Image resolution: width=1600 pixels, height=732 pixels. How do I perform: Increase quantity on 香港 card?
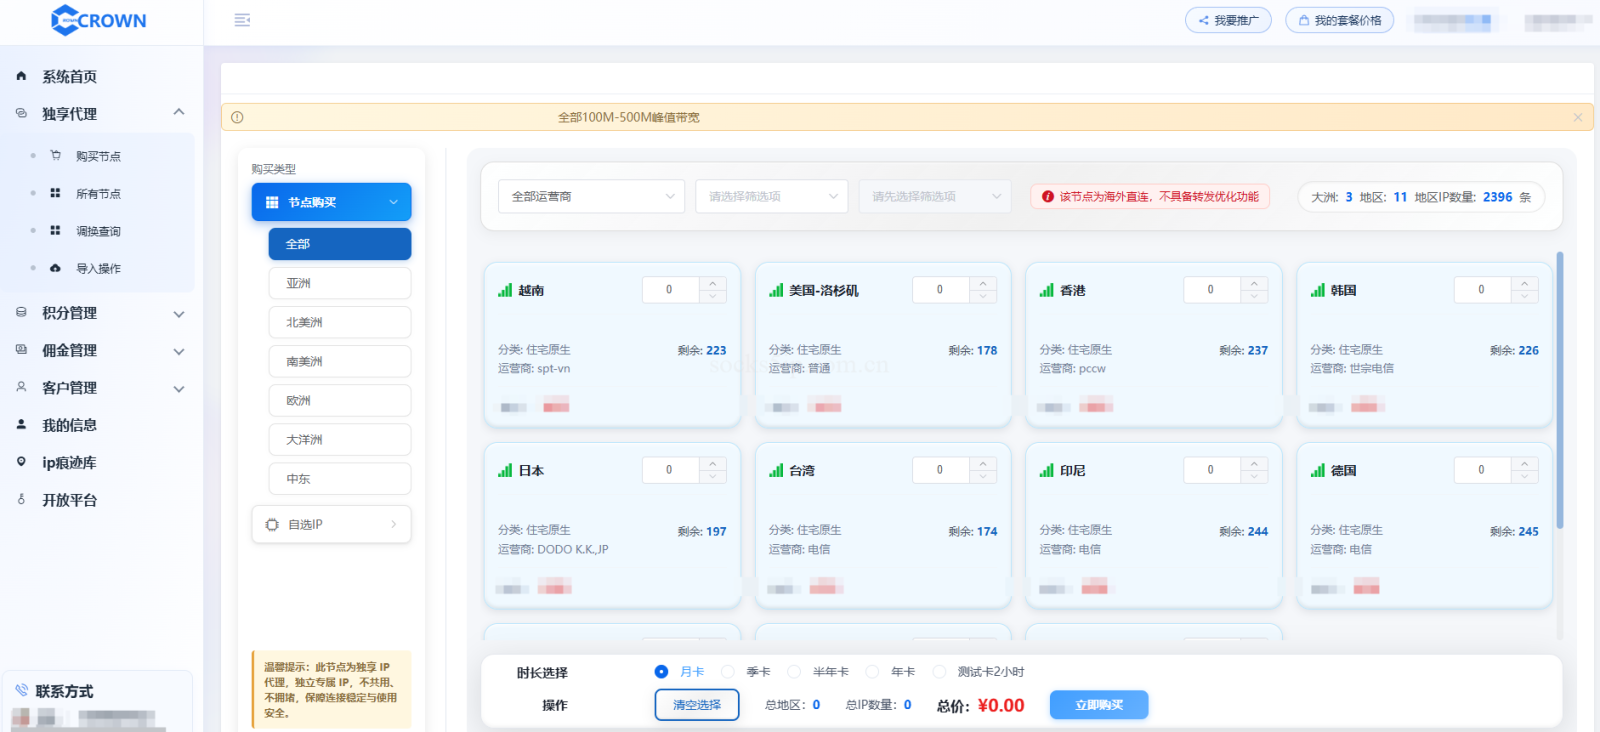[1254, 284]
